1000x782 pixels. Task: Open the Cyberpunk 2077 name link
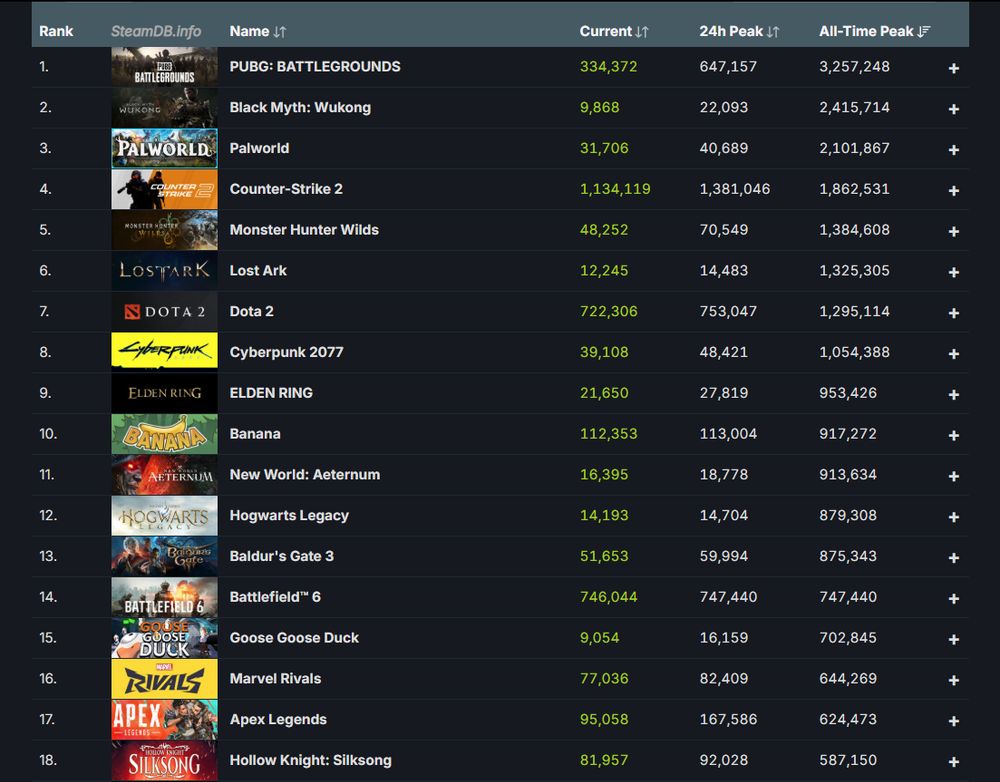tap(286, 352)
